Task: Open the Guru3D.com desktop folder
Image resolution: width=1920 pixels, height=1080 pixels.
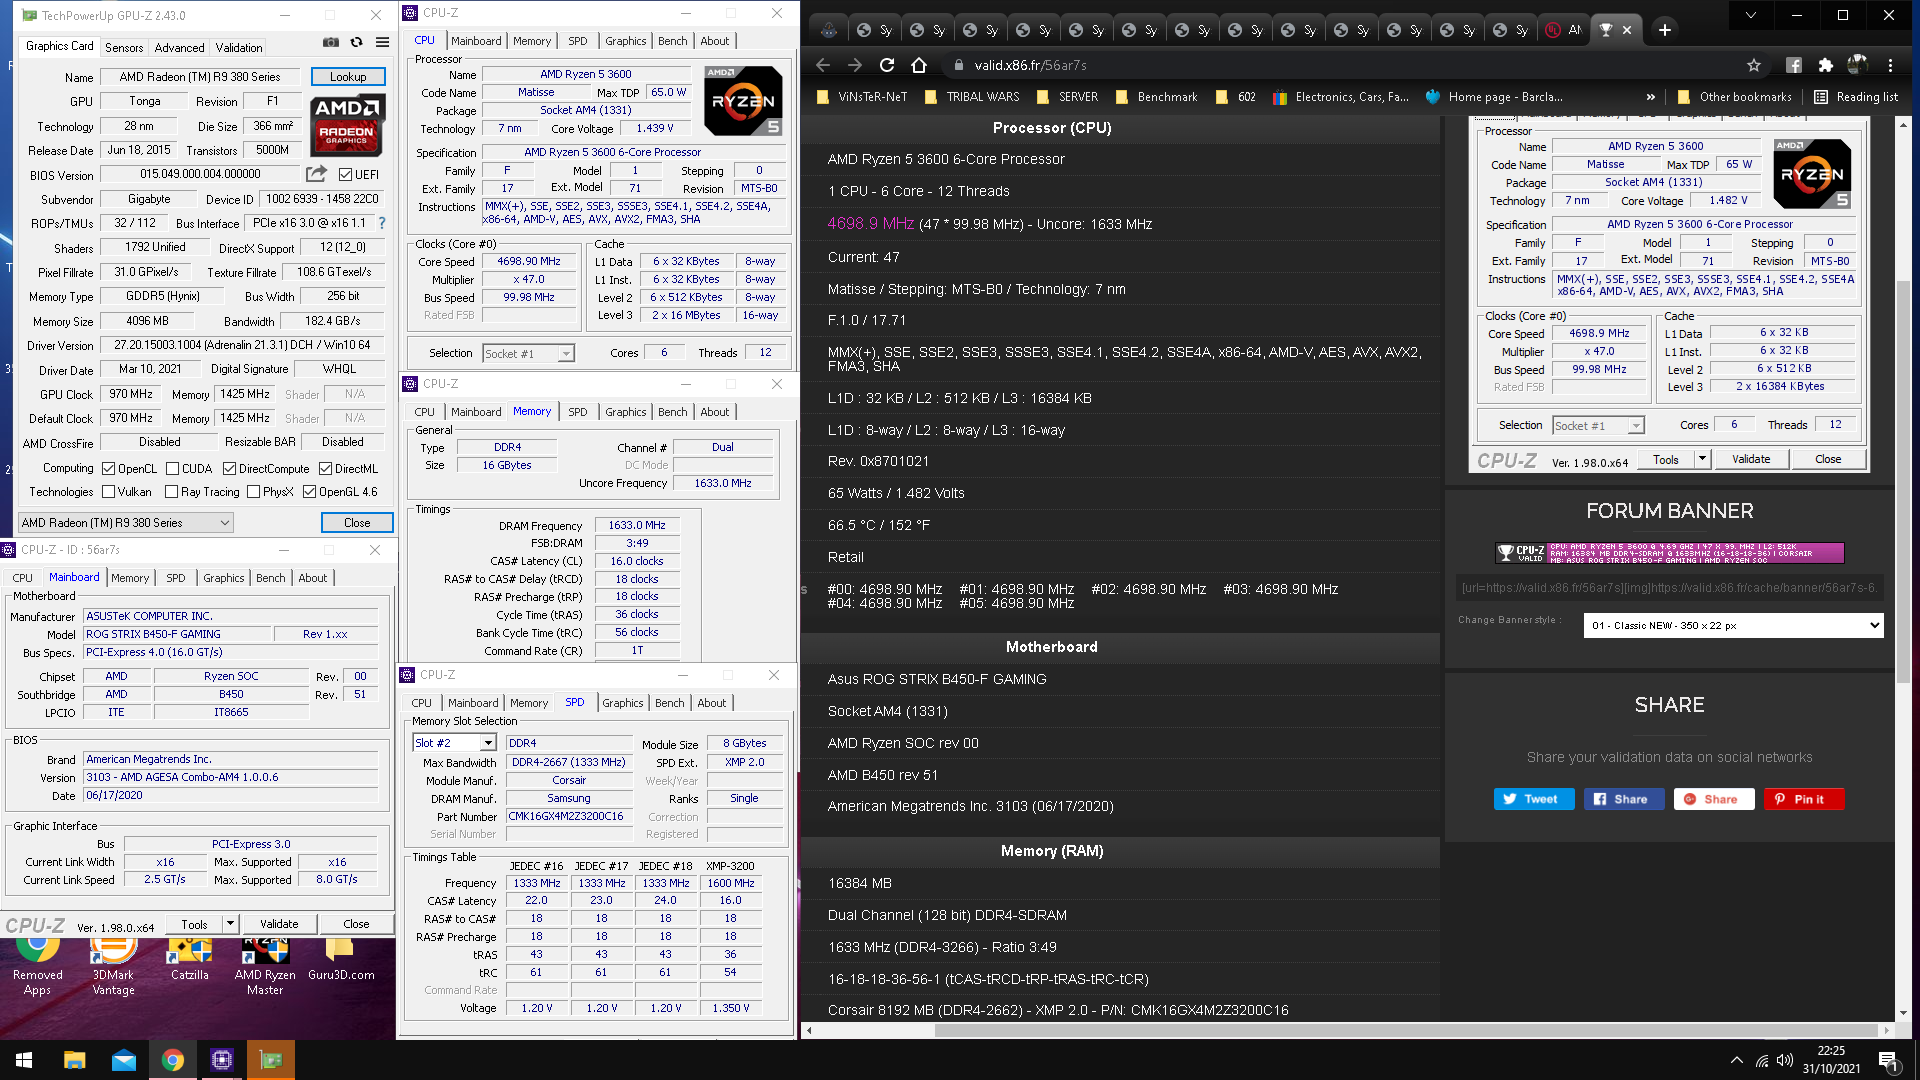Action: (x=341, y=960)
